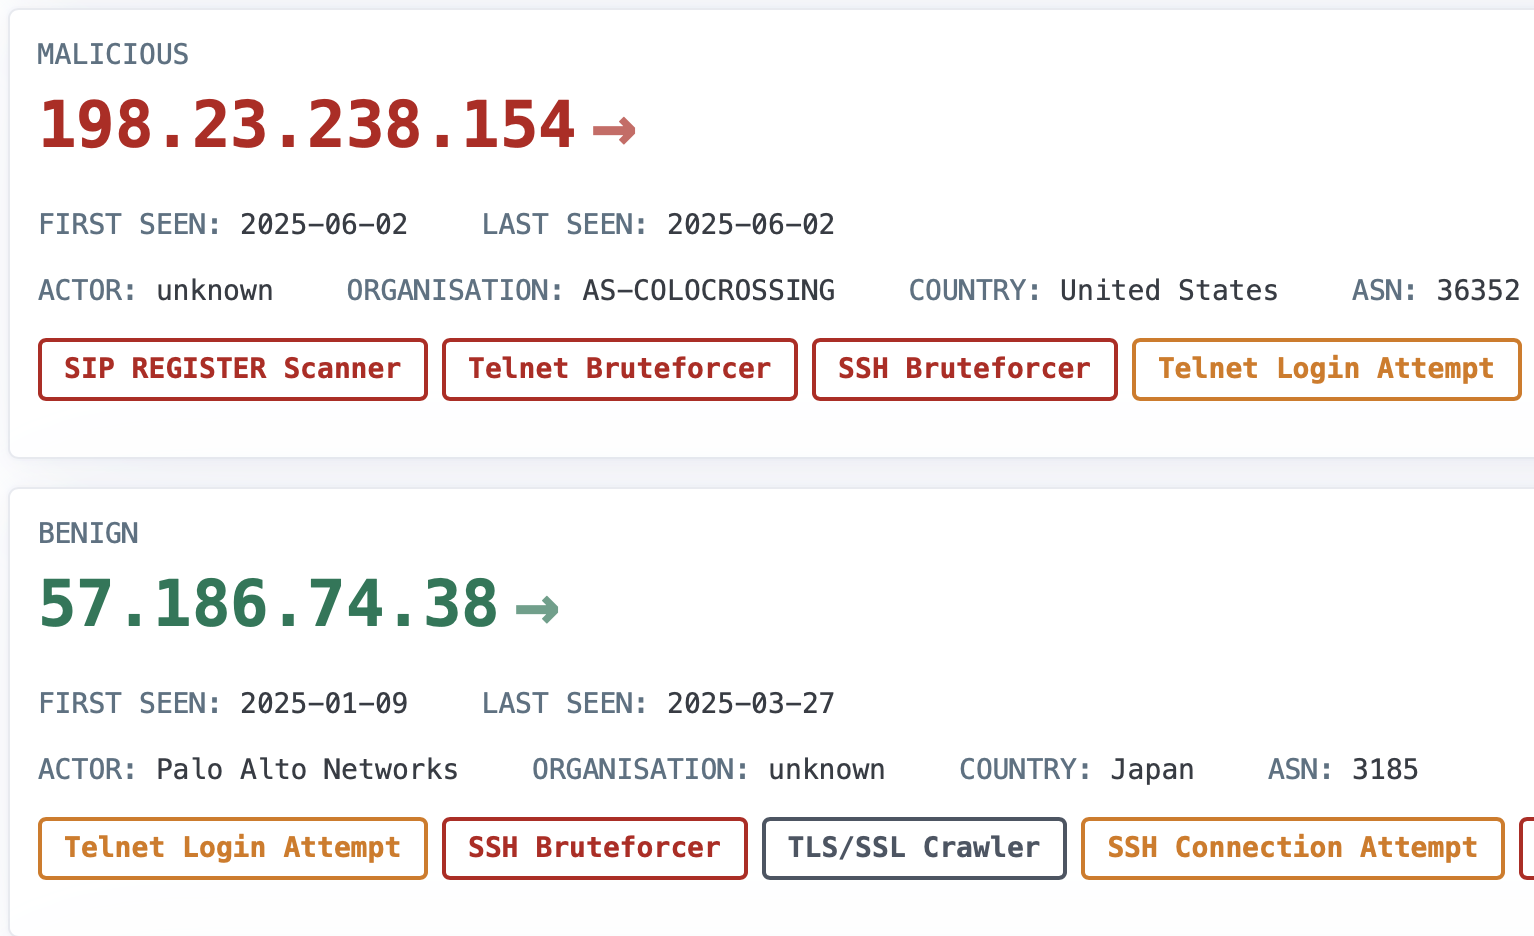Select the Telnet Bruteforcer tag
Viewport: 1534px width, 936px height.
click(620, 369)
